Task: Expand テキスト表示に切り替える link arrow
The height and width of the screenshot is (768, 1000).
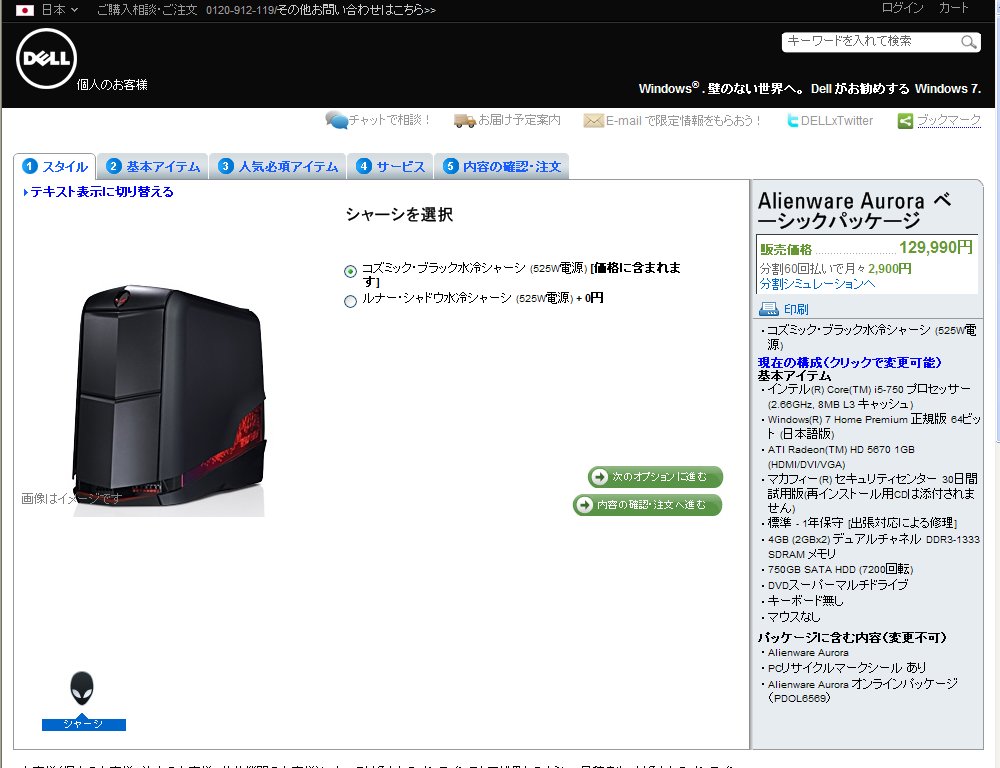Action: pyautogui.click(x=25, y=192)
